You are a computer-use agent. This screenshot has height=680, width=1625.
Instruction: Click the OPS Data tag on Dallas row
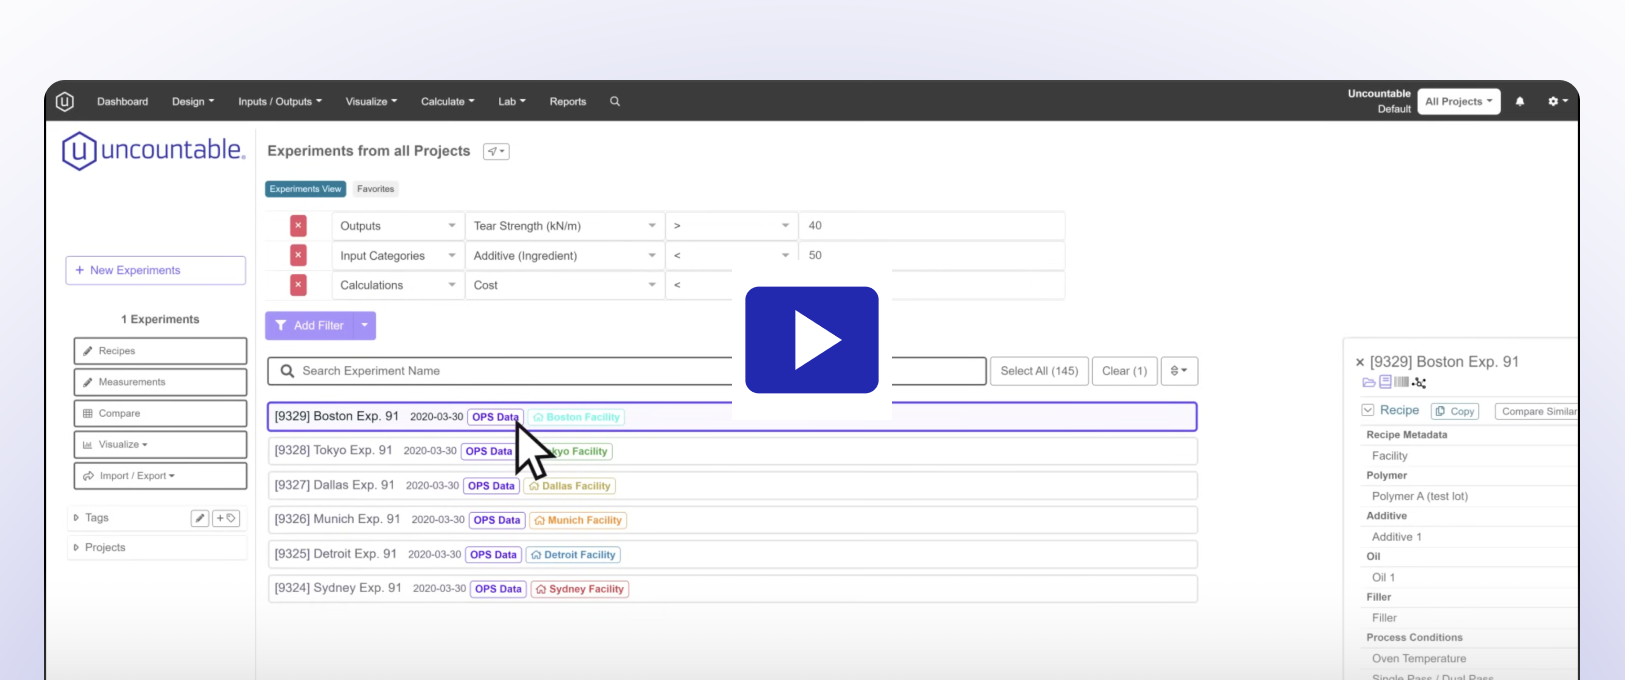492,486
